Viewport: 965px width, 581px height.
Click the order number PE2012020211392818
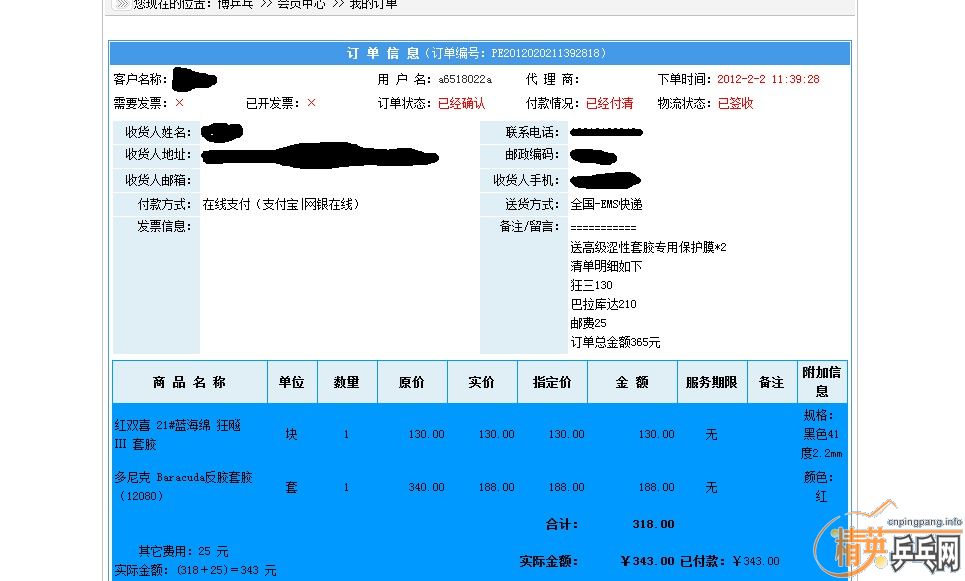549,53
